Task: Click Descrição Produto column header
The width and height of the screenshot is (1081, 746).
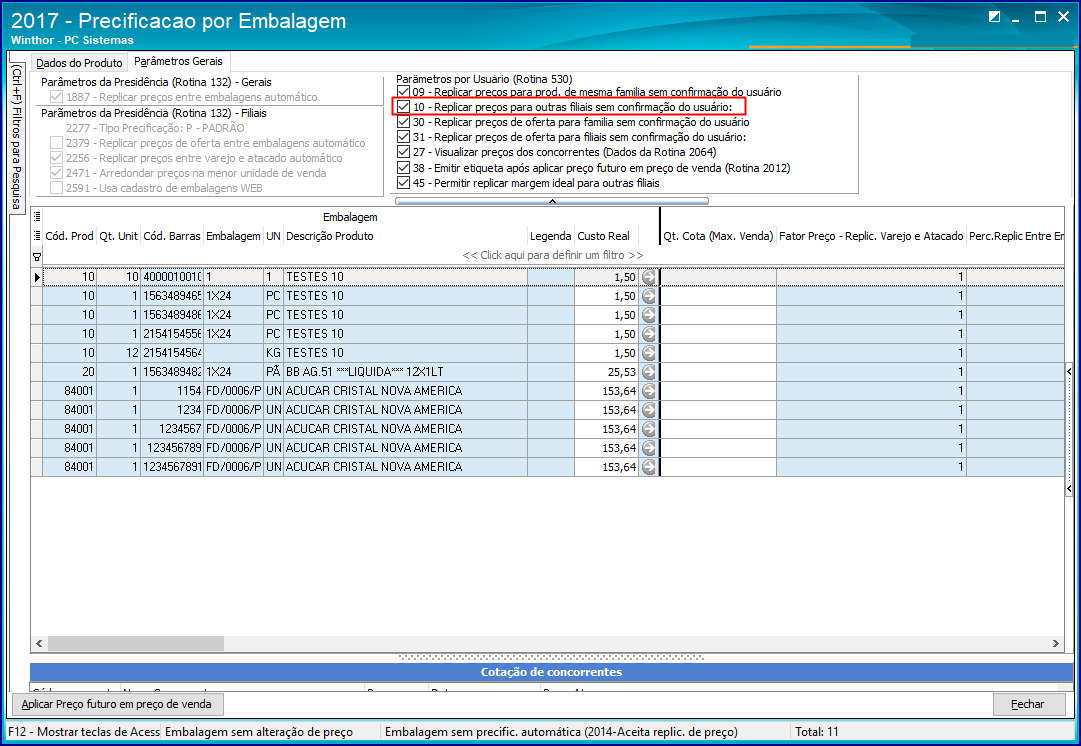Action: click(405, 236)
